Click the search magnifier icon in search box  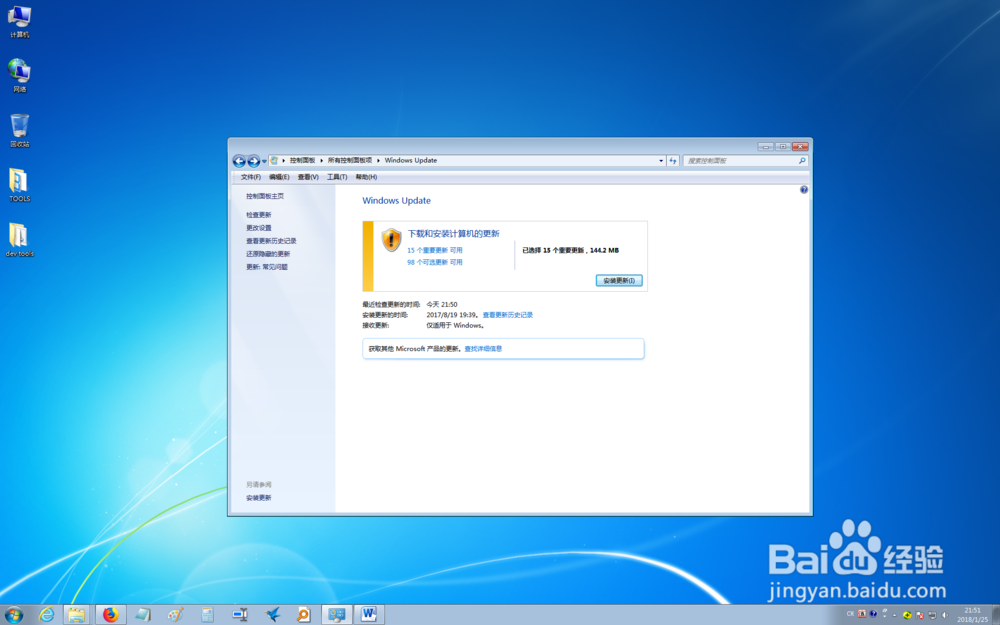coord(802,161)
